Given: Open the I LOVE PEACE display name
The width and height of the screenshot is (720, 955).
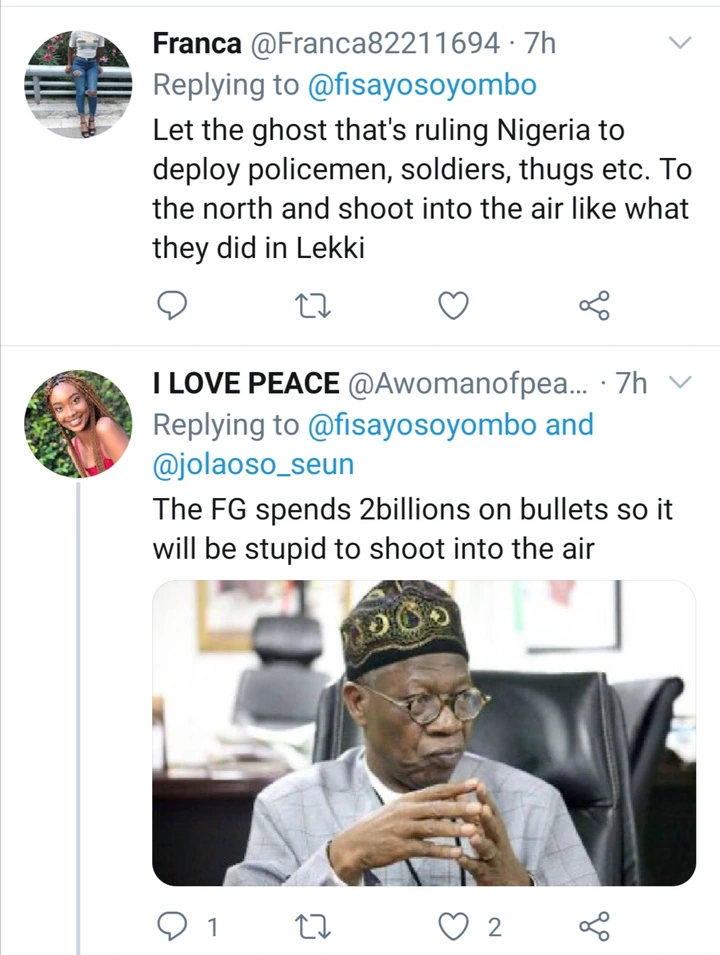Looking at the screenshot, I should tap(244, 383).
